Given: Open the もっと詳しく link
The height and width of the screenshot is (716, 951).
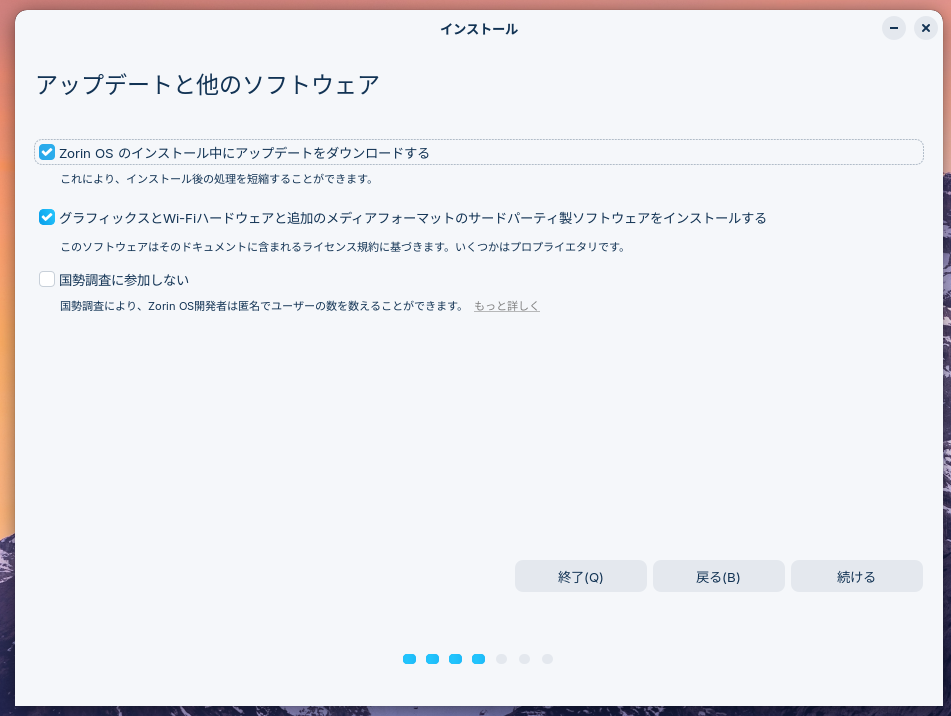Looking at the screenshot, I should pyautogui.click(x=506, y=306).
